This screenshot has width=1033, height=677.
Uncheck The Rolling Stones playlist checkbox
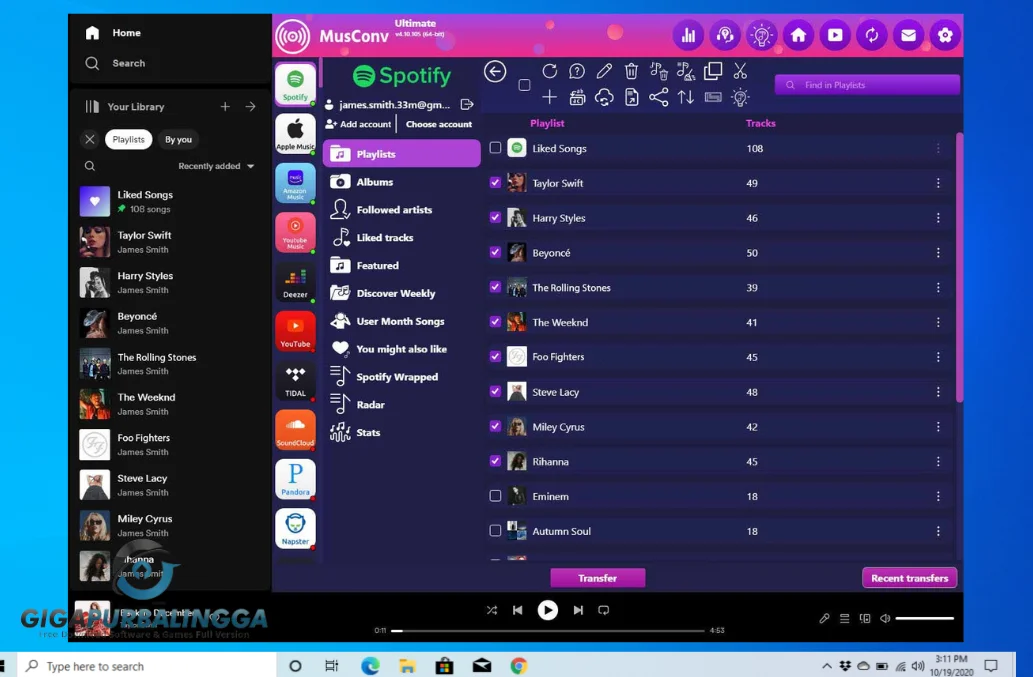coord(495,287)
